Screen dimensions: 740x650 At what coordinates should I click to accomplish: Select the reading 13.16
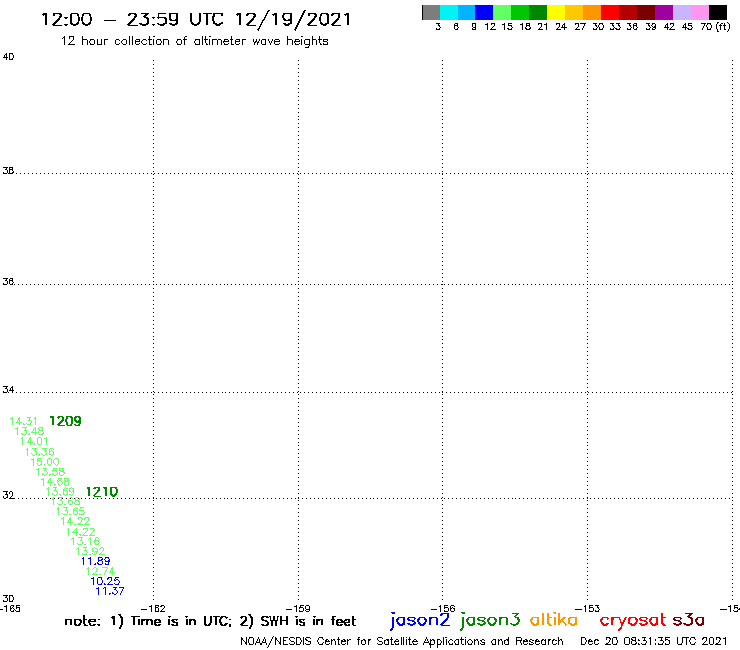85,541
